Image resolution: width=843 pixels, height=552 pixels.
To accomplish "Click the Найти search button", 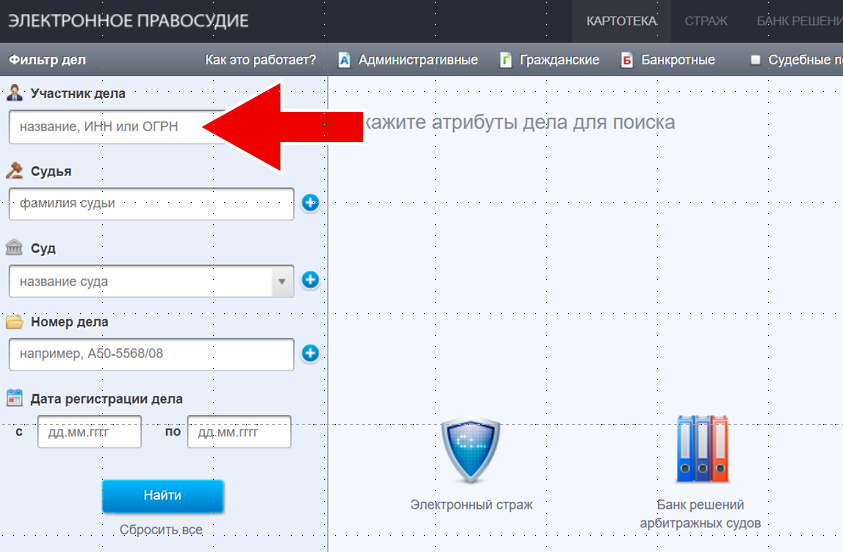I will (x=163, y=496).
